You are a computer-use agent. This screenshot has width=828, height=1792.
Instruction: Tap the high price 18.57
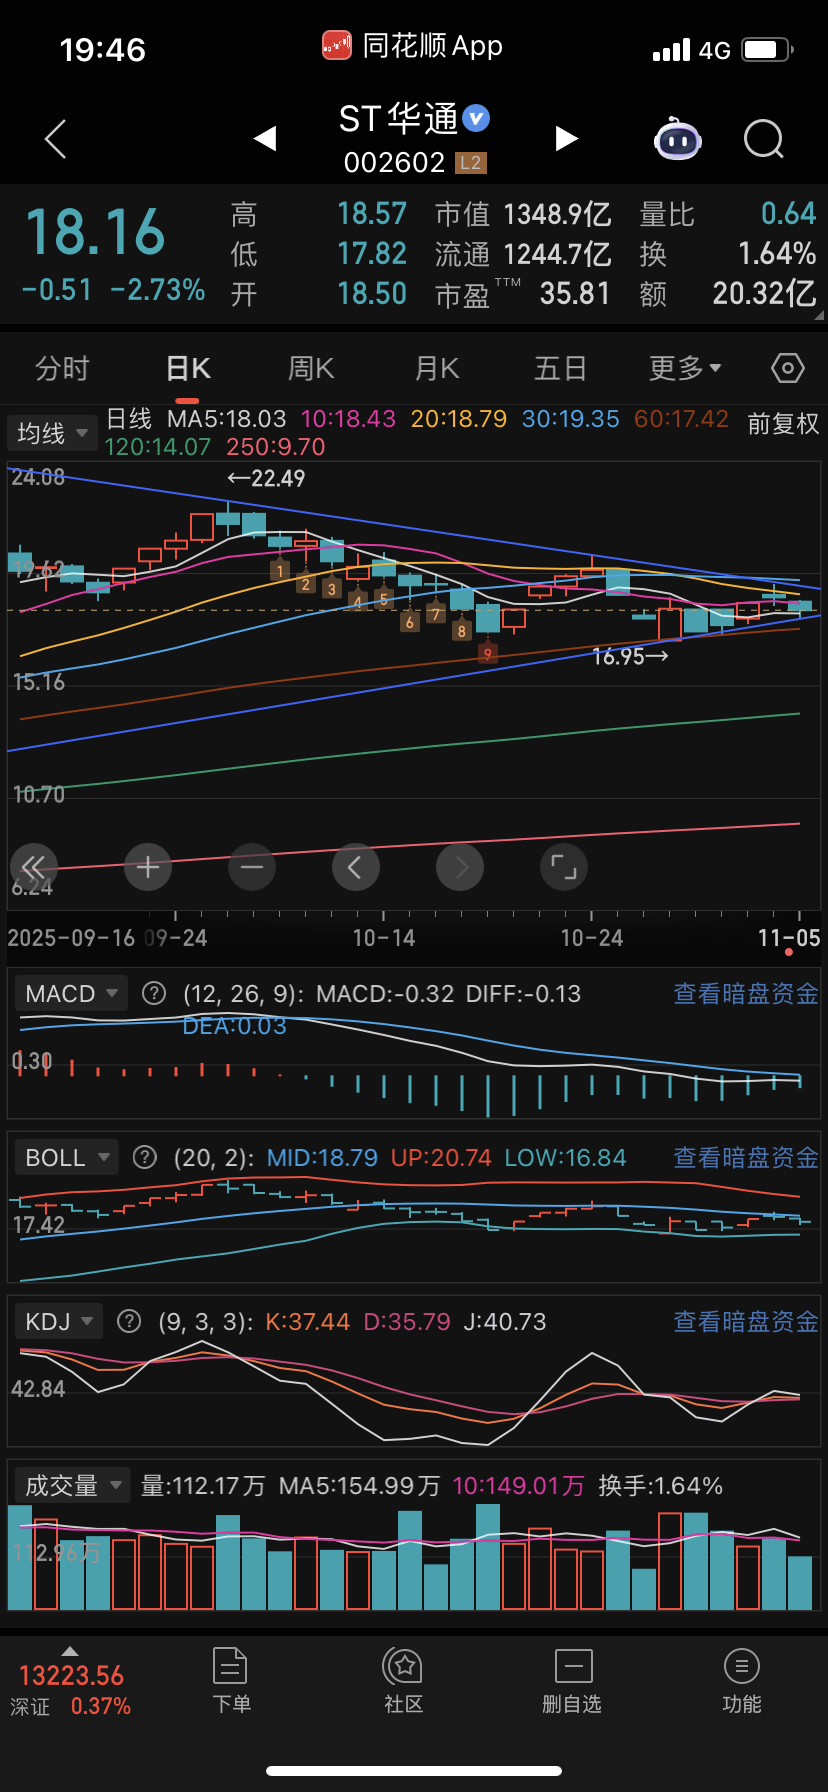pos(372,214)
